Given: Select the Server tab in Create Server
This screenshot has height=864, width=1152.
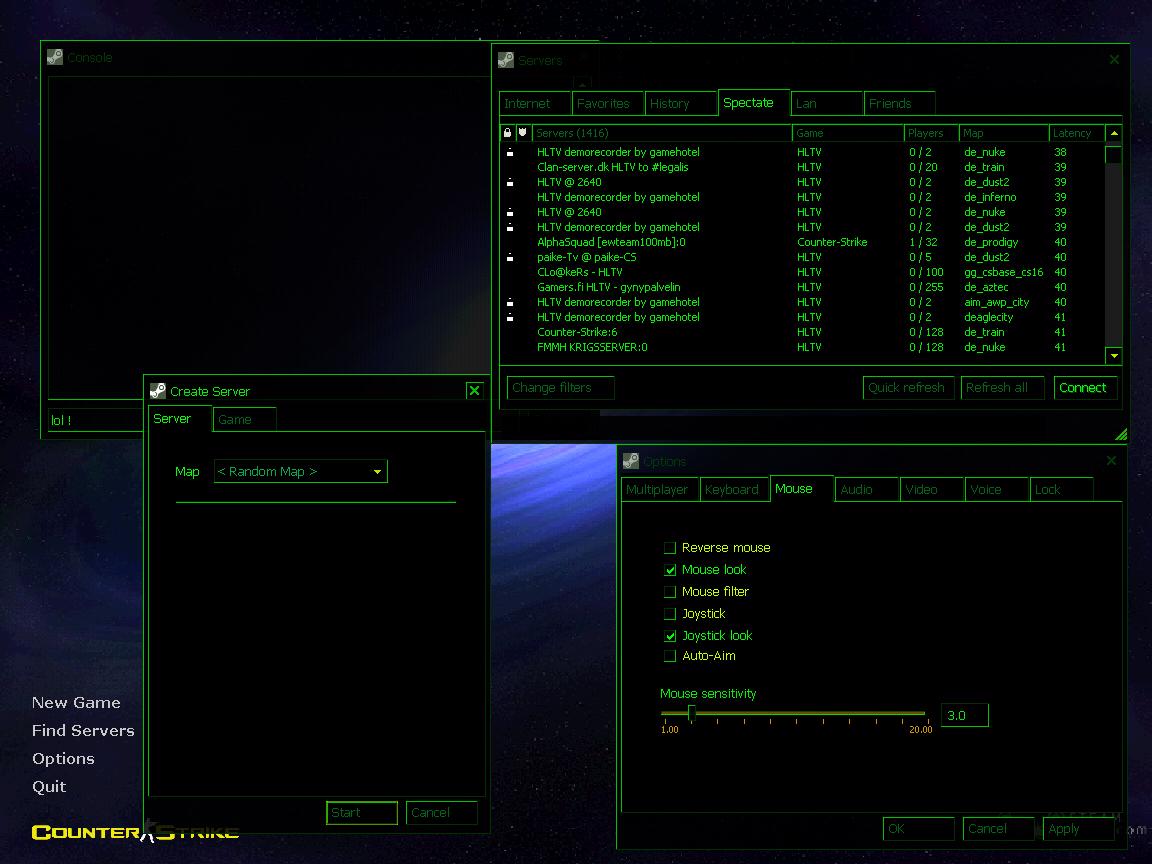Looking at the screenshot, I should (180, 419).
